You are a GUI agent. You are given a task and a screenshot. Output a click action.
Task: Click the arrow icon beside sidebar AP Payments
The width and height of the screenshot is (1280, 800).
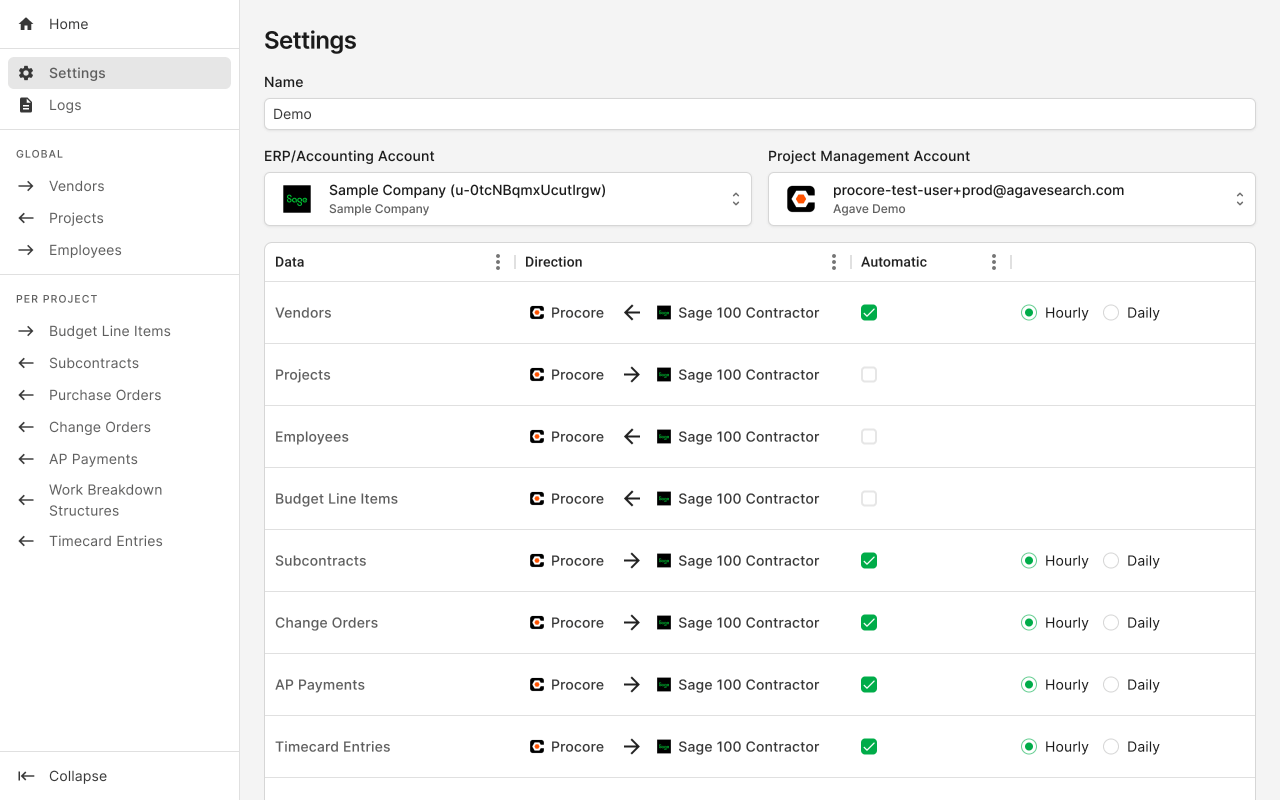tap(26, 459)
